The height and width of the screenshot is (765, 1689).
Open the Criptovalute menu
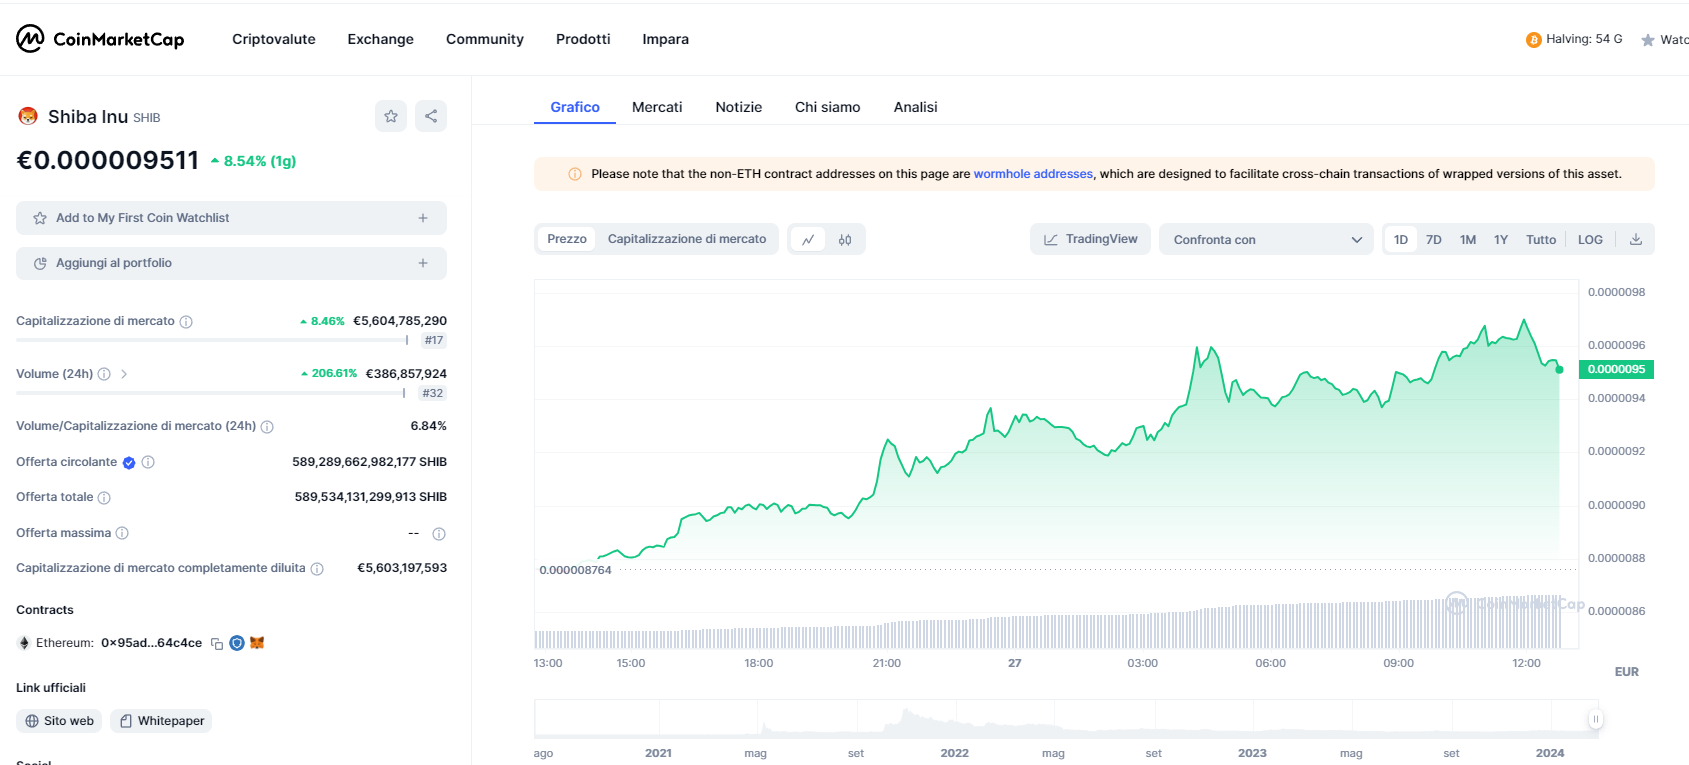(x=273, y=39)
